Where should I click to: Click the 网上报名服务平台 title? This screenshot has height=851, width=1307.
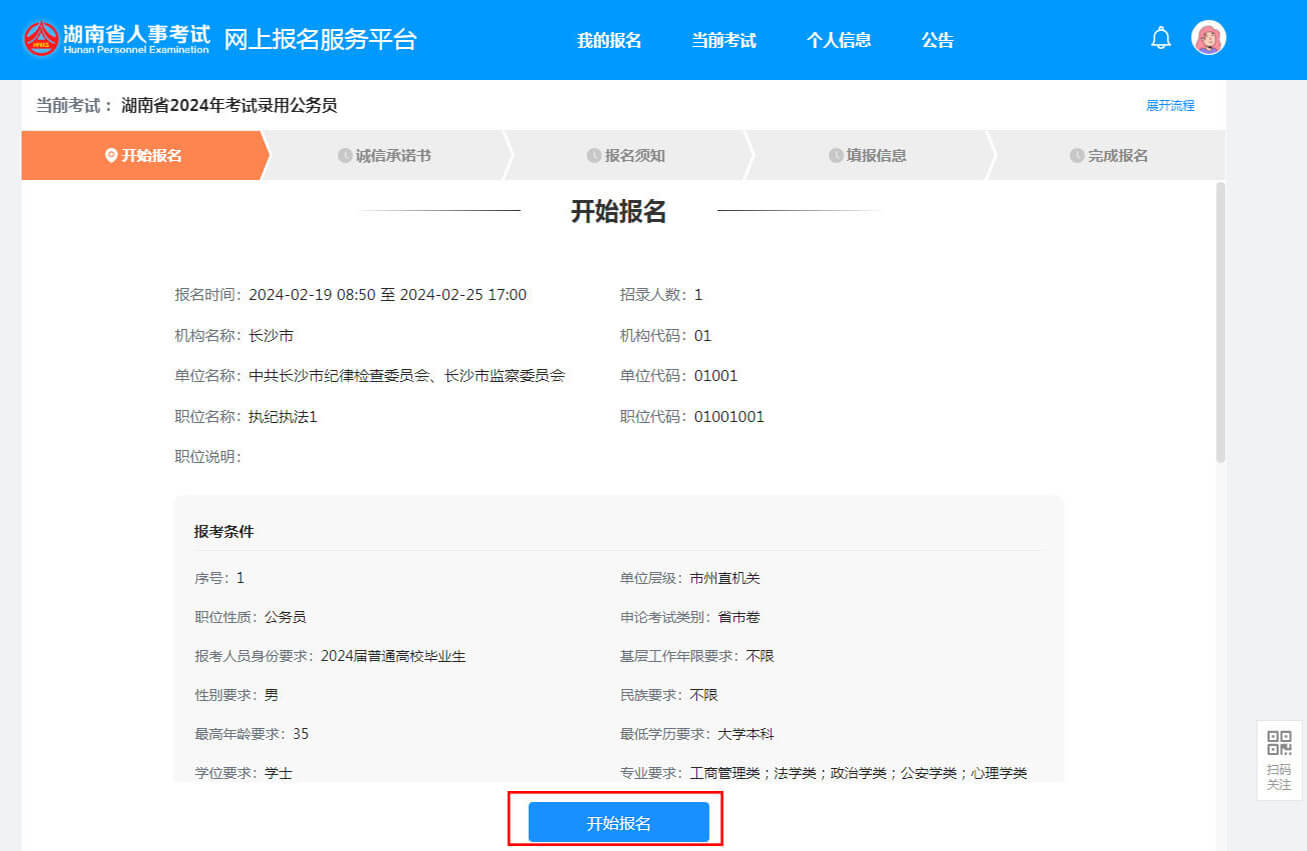320,40
